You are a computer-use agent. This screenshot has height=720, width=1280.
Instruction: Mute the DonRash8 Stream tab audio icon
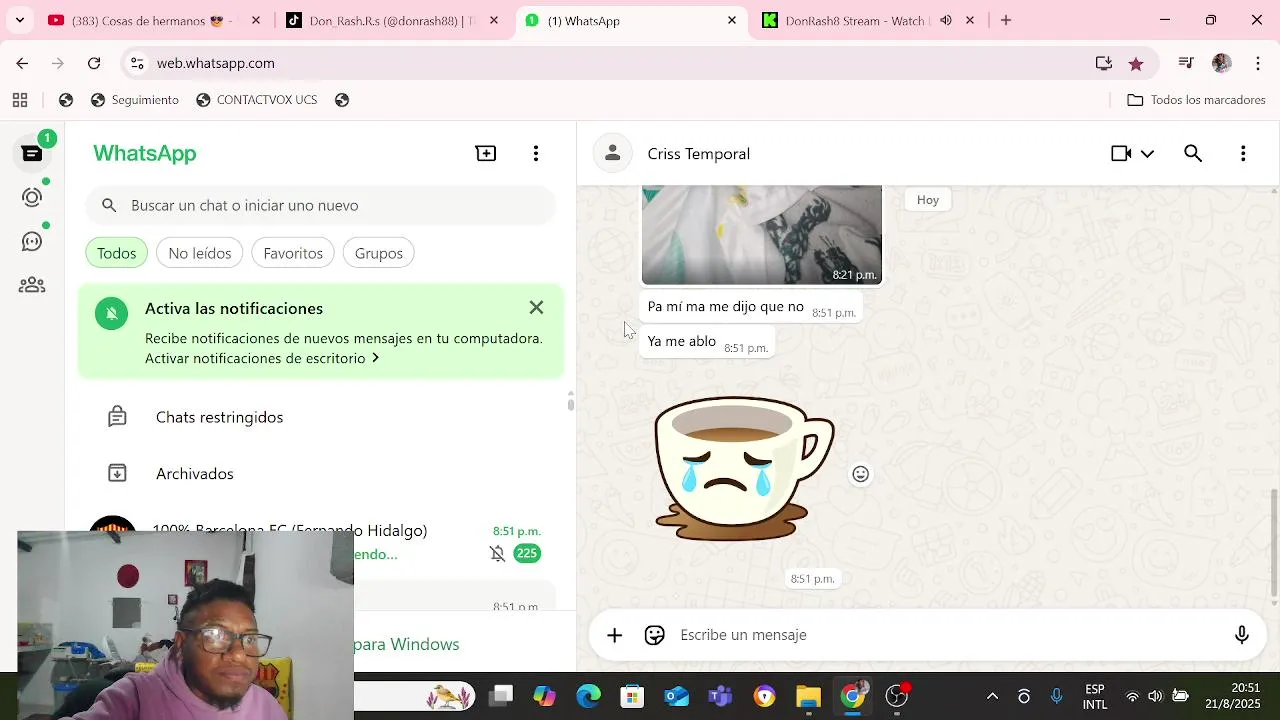point(946,20)
